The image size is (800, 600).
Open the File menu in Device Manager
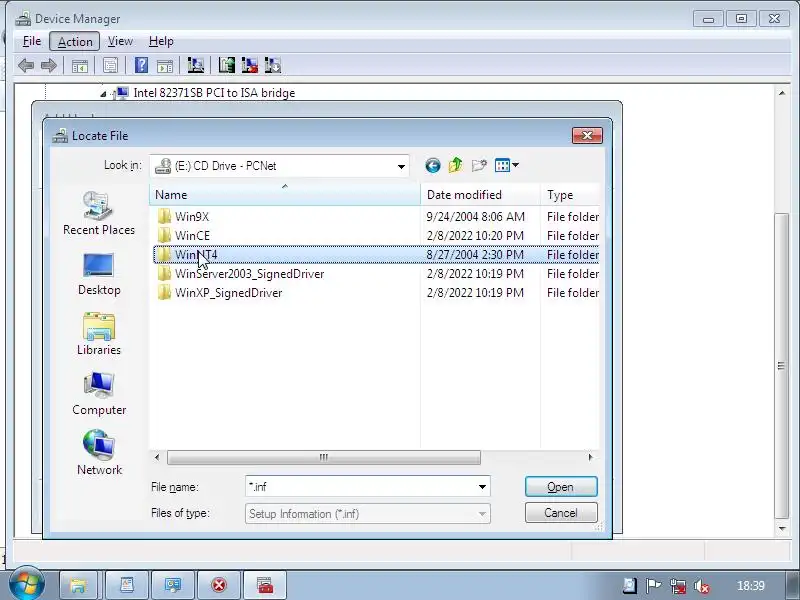pyautogui.click(x=32, y=41)
